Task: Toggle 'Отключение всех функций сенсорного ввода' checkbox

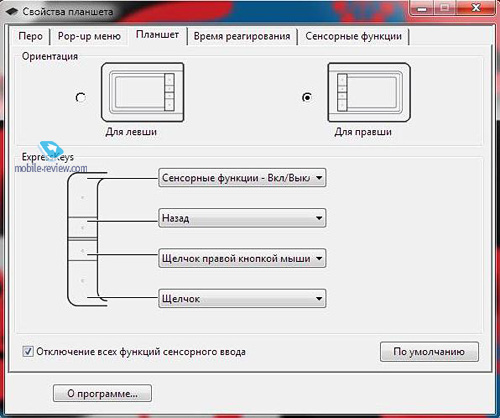Action: pos(28,351)
